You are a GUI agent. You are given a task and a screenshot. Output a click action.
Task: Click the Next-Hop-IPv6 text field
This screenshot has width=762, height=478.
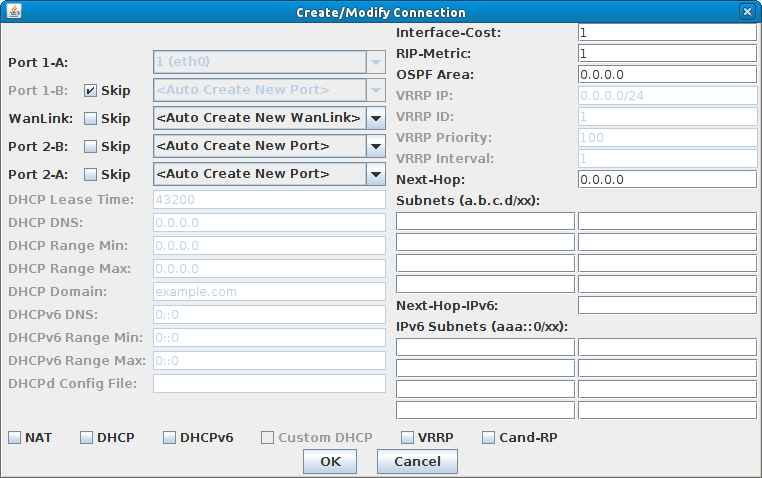[x=667, y=305]
